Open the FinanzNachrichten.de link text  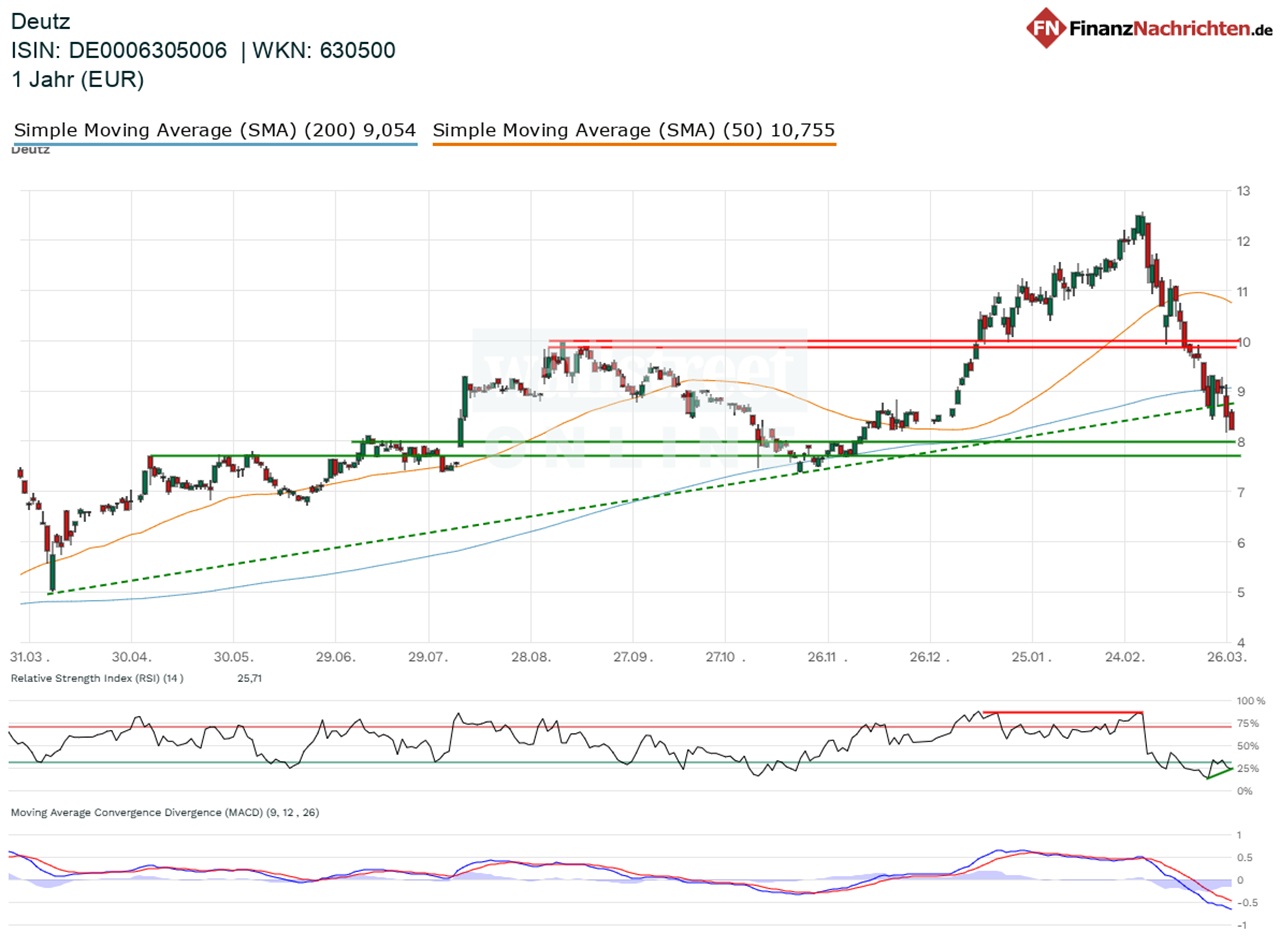[1166, 29]
